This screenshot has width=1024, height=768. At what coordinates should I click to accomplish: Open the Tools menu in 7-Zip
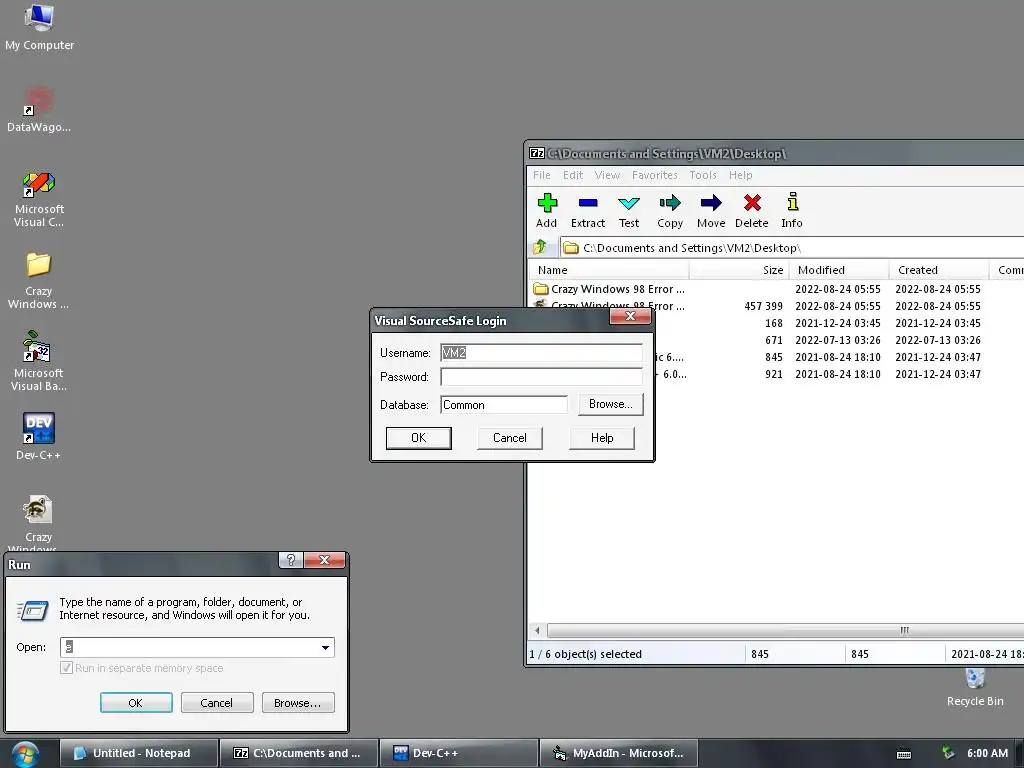[703, 175]
